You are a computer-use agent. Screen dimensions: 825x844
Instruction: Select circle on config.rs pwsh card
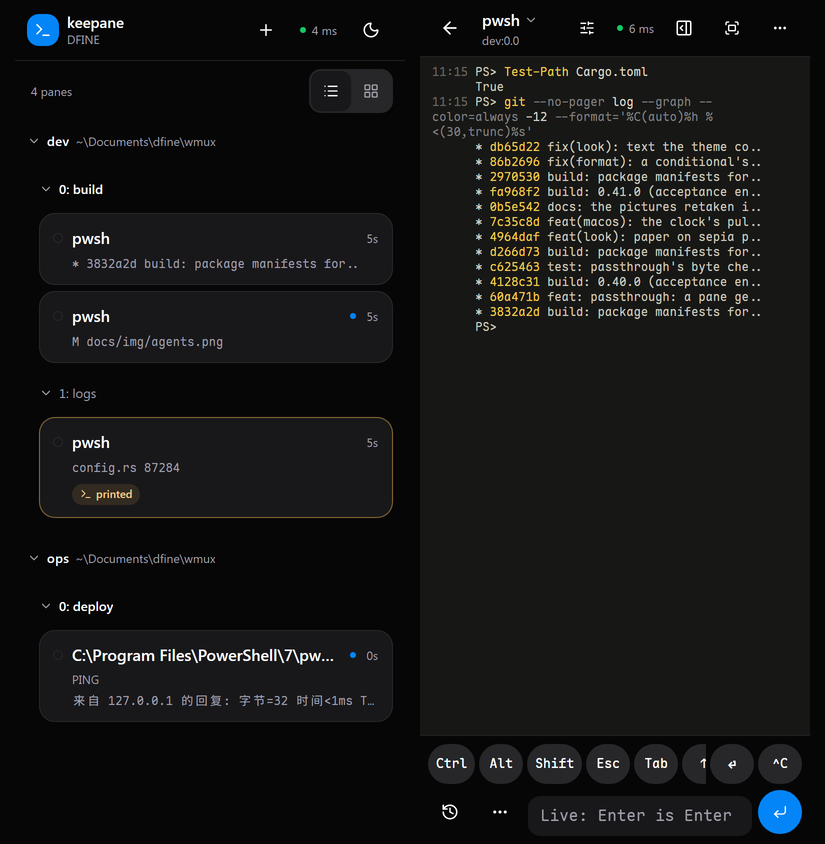(58, 442)
